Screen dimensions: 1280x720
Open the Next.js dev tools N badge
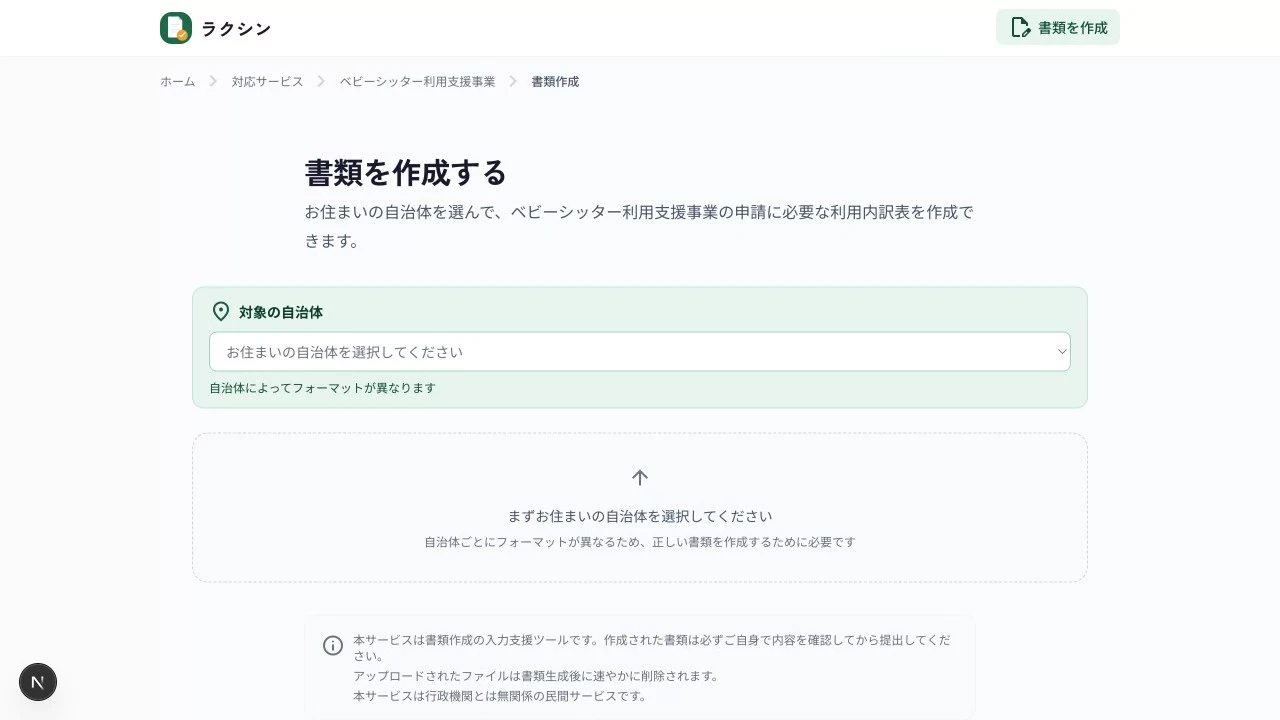(x=38, y=682)
